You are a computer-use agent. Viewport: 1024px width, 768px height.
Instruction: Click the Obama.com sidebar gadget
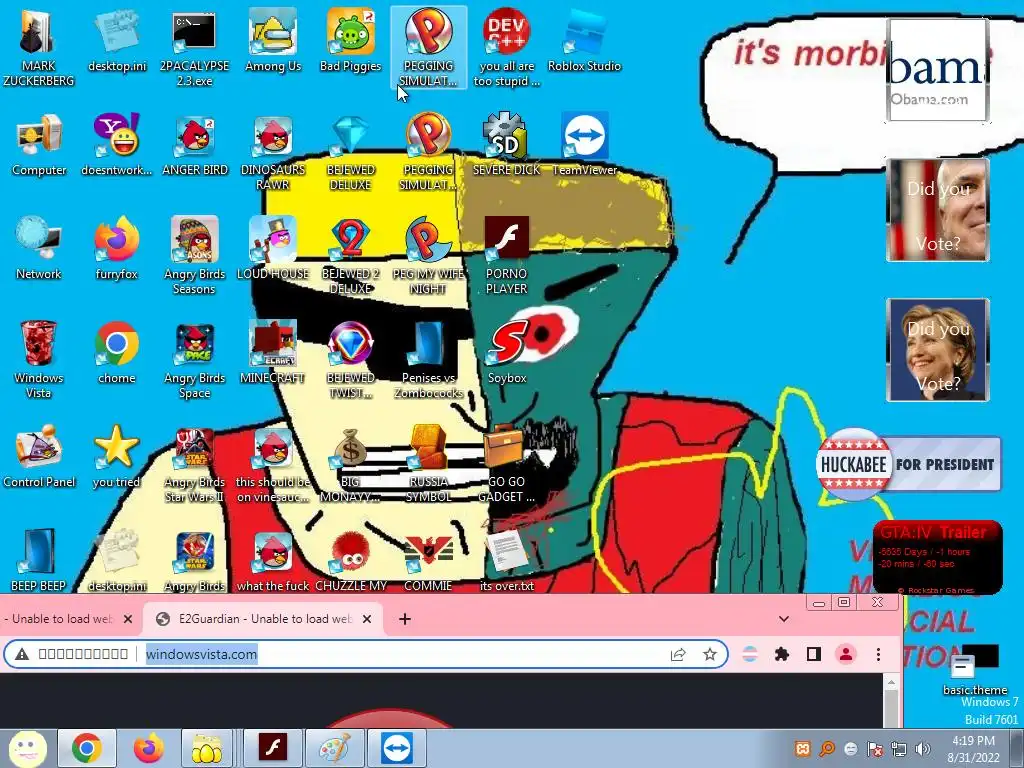938,70
